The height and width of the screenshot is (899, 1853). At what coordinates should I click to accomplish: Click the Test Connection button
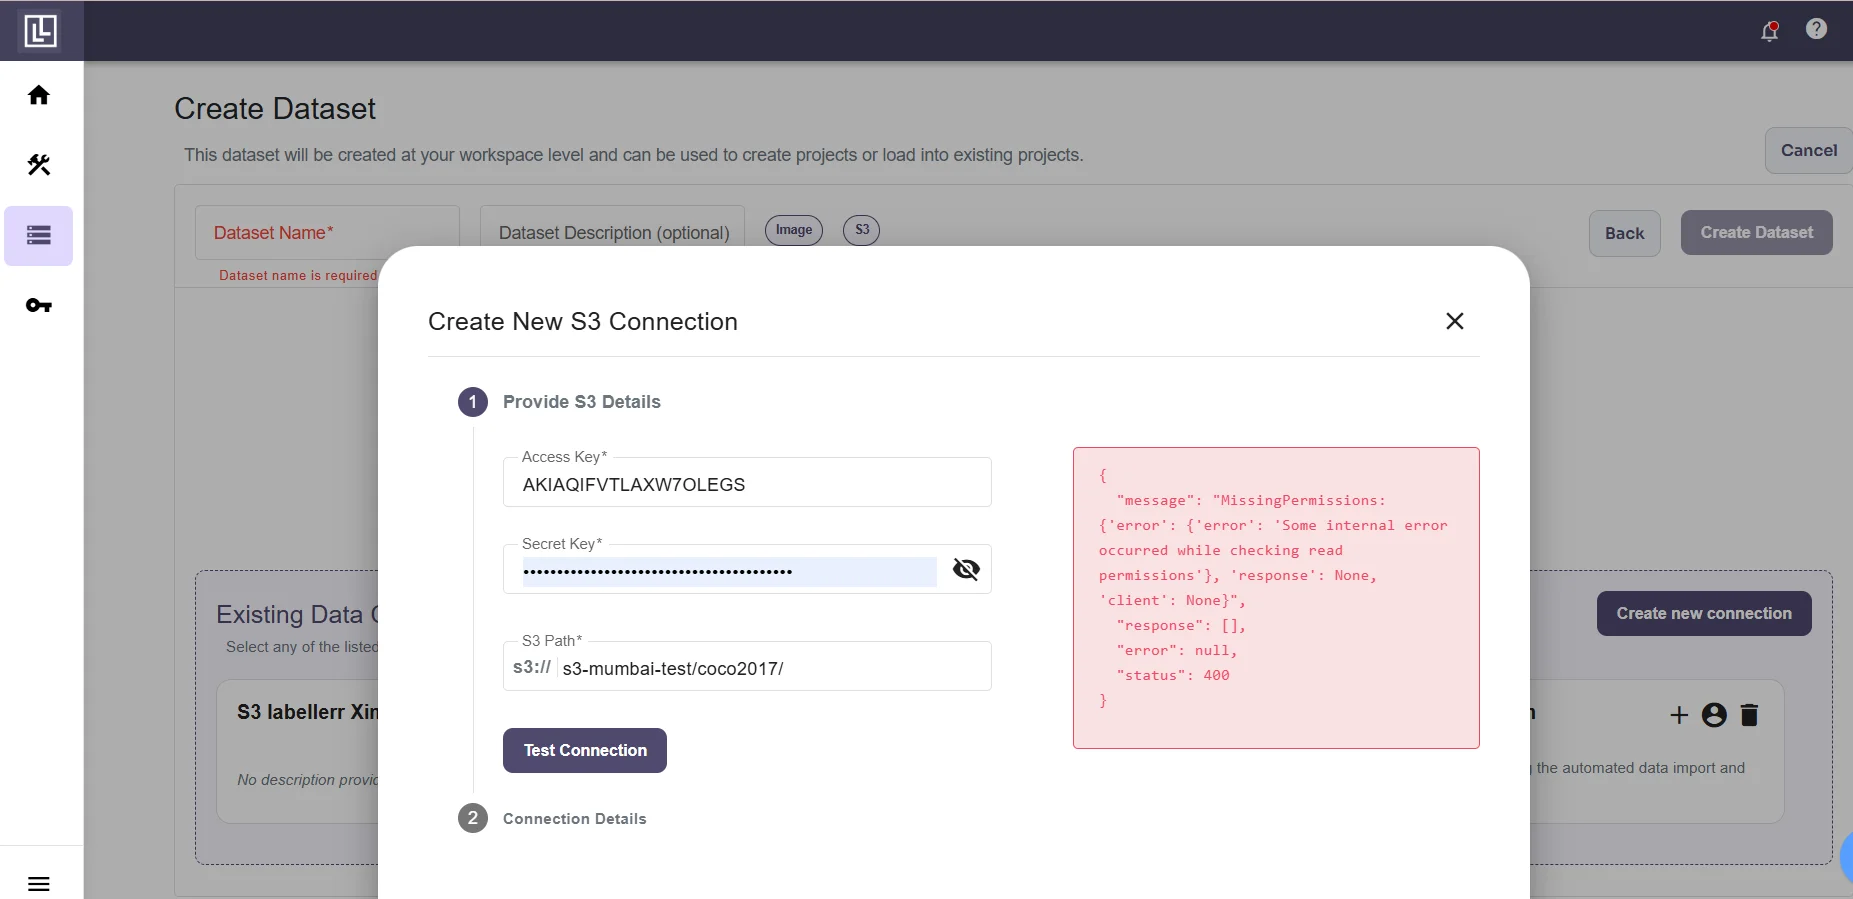pos(585,750)
